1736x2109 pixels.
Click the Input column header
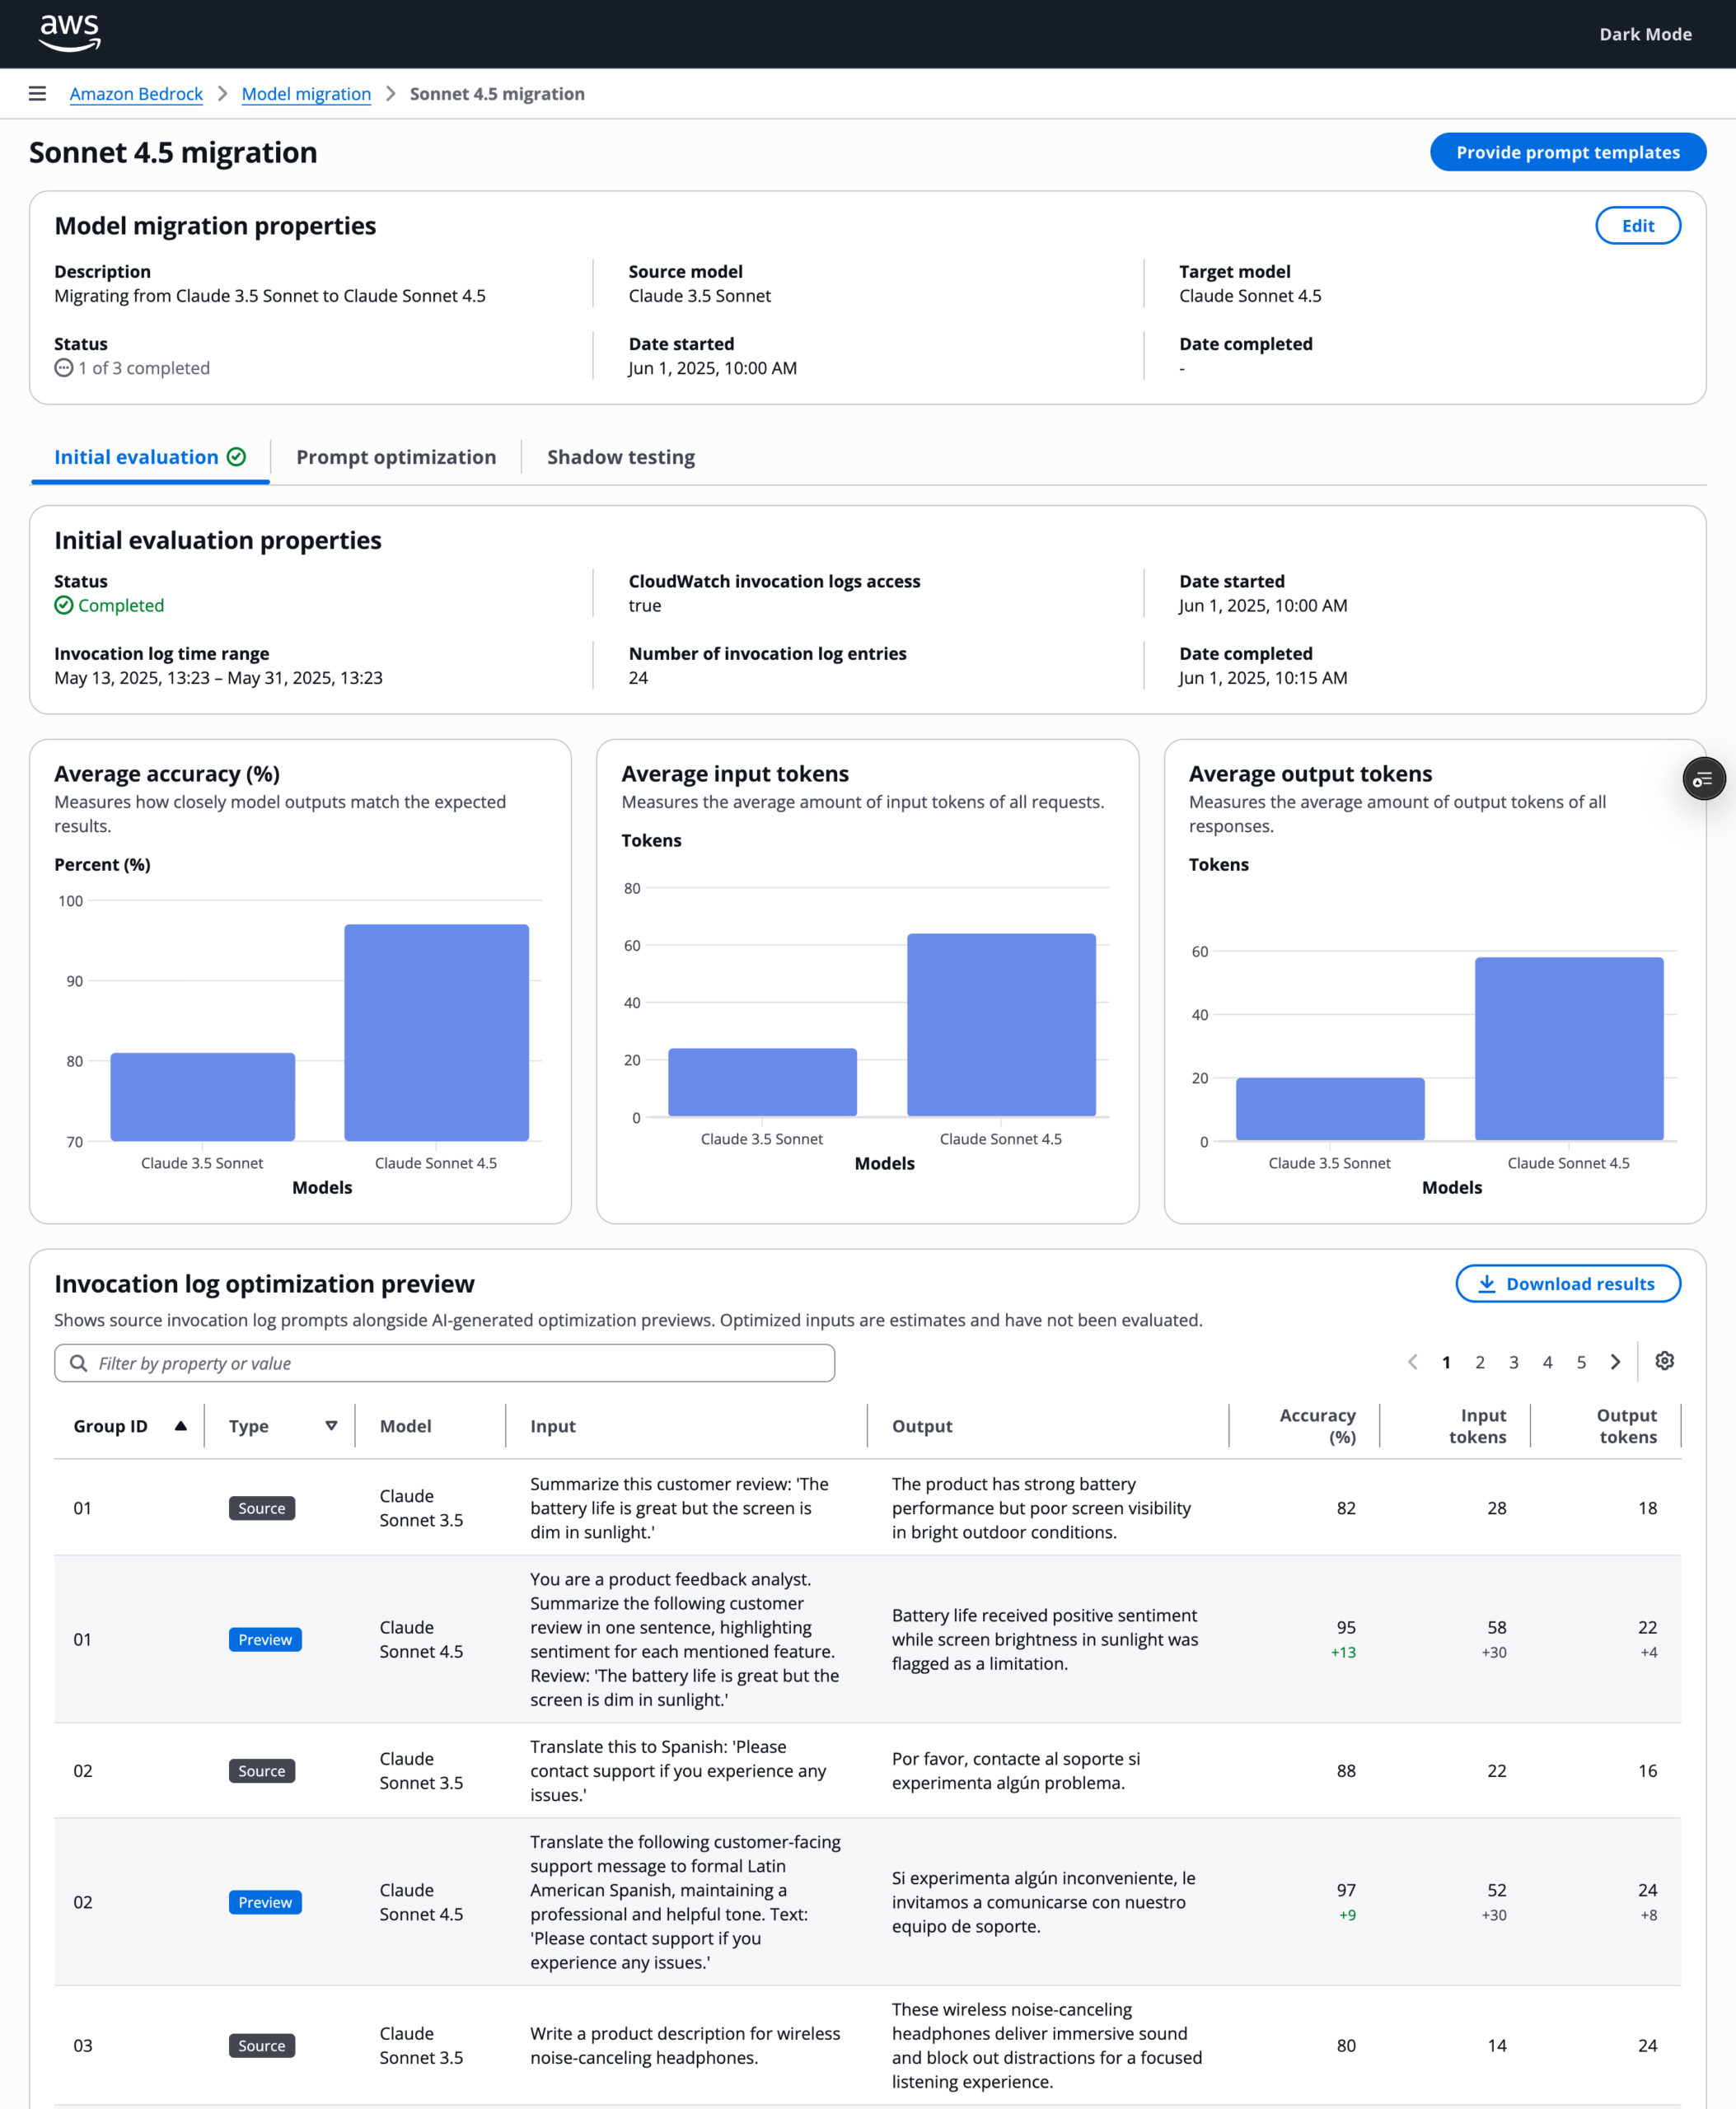tap(553, 1426)
